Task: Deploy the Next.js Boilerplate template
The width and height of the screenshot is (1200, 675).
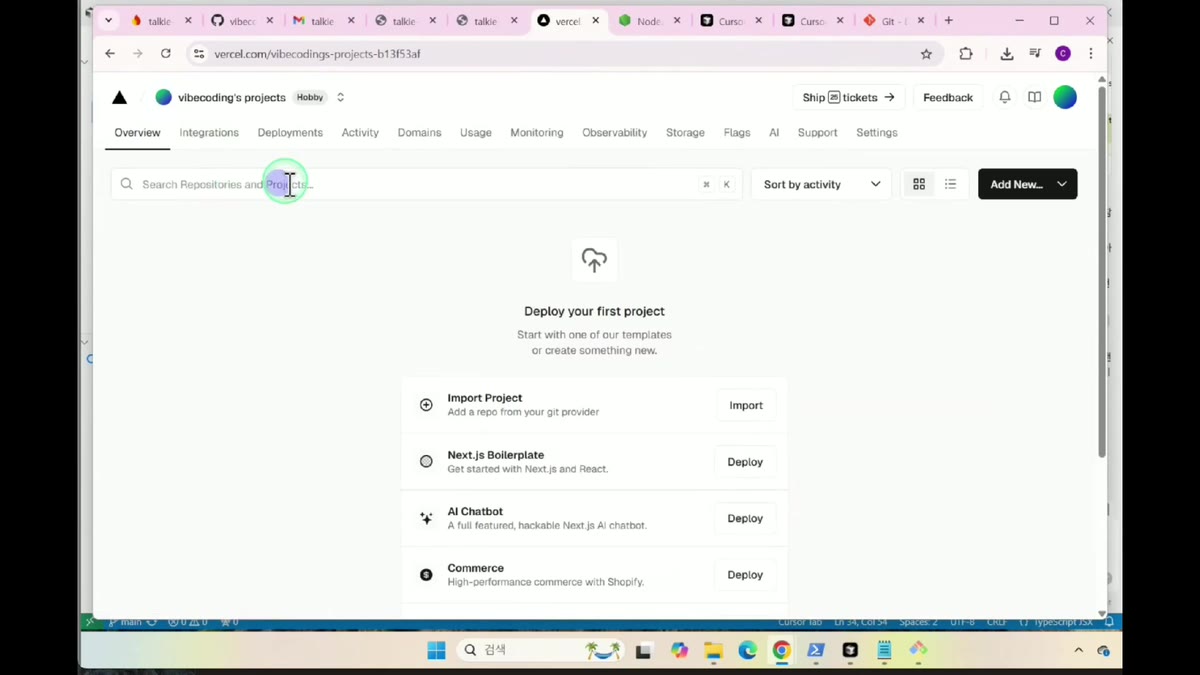Action: (745, 462)
